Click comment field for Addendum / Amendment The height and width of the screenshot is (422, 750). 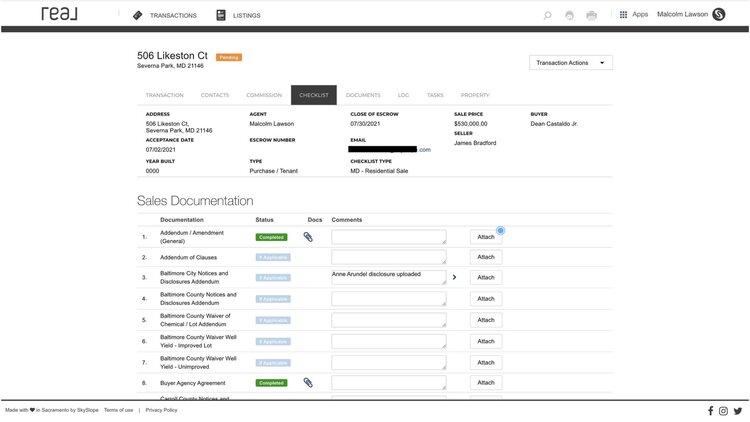click(x=389, y=237)
